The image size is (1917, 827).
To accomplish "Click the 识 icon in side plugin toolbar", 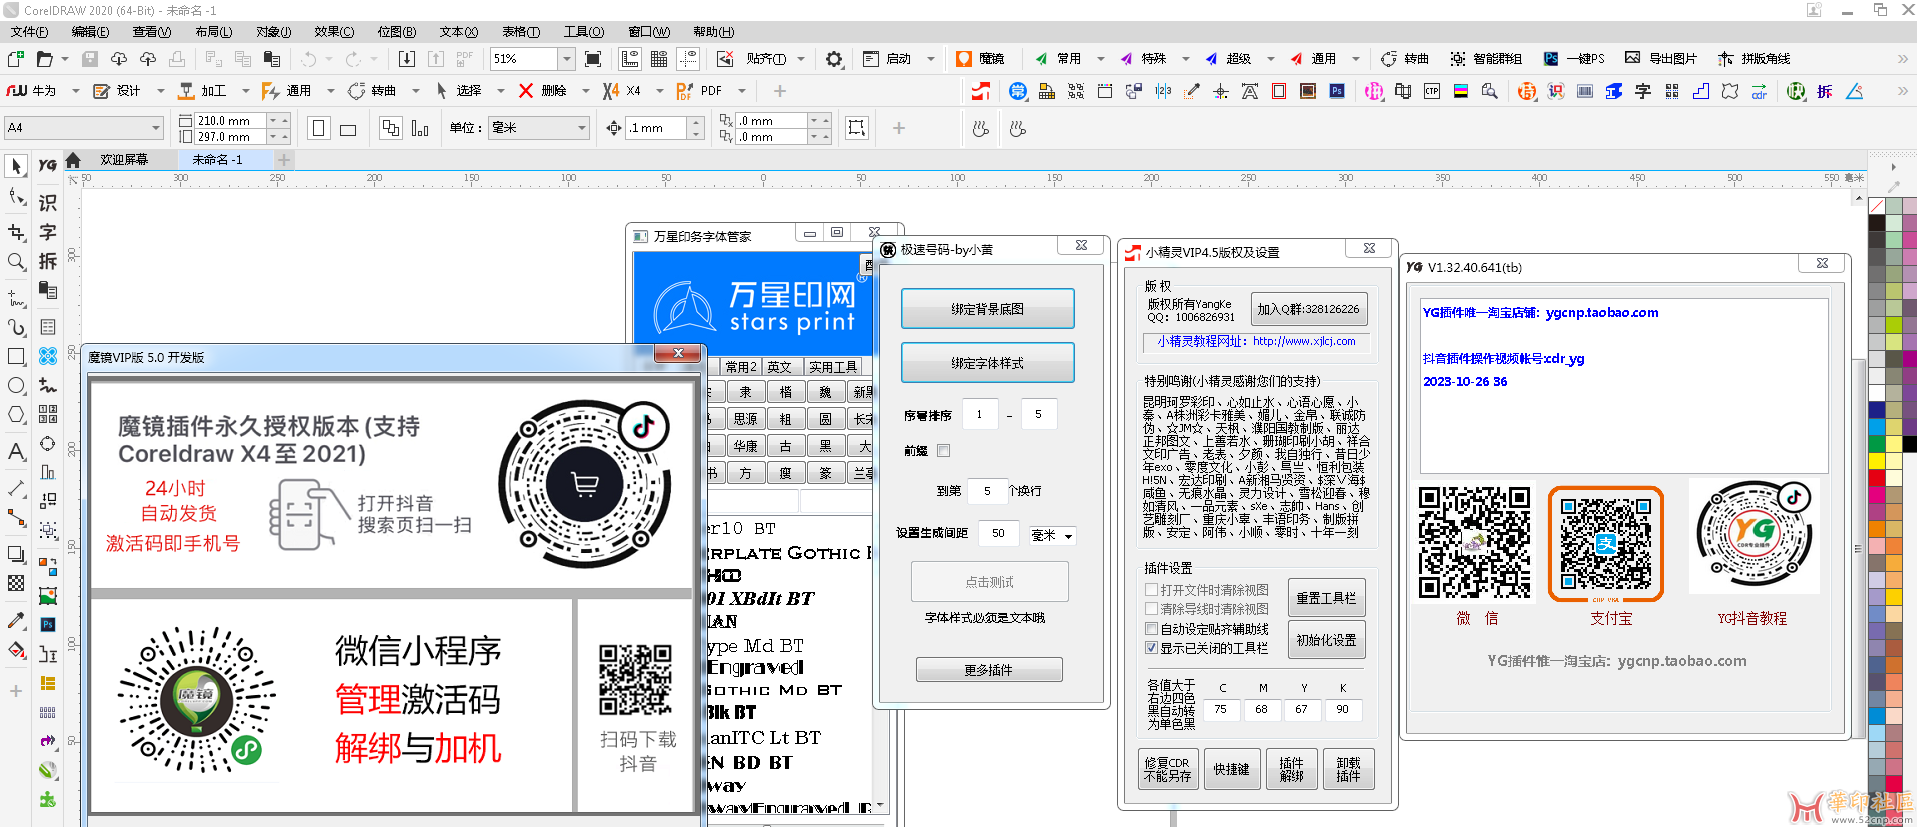I will pyautogui.click(x=47, y=202).
